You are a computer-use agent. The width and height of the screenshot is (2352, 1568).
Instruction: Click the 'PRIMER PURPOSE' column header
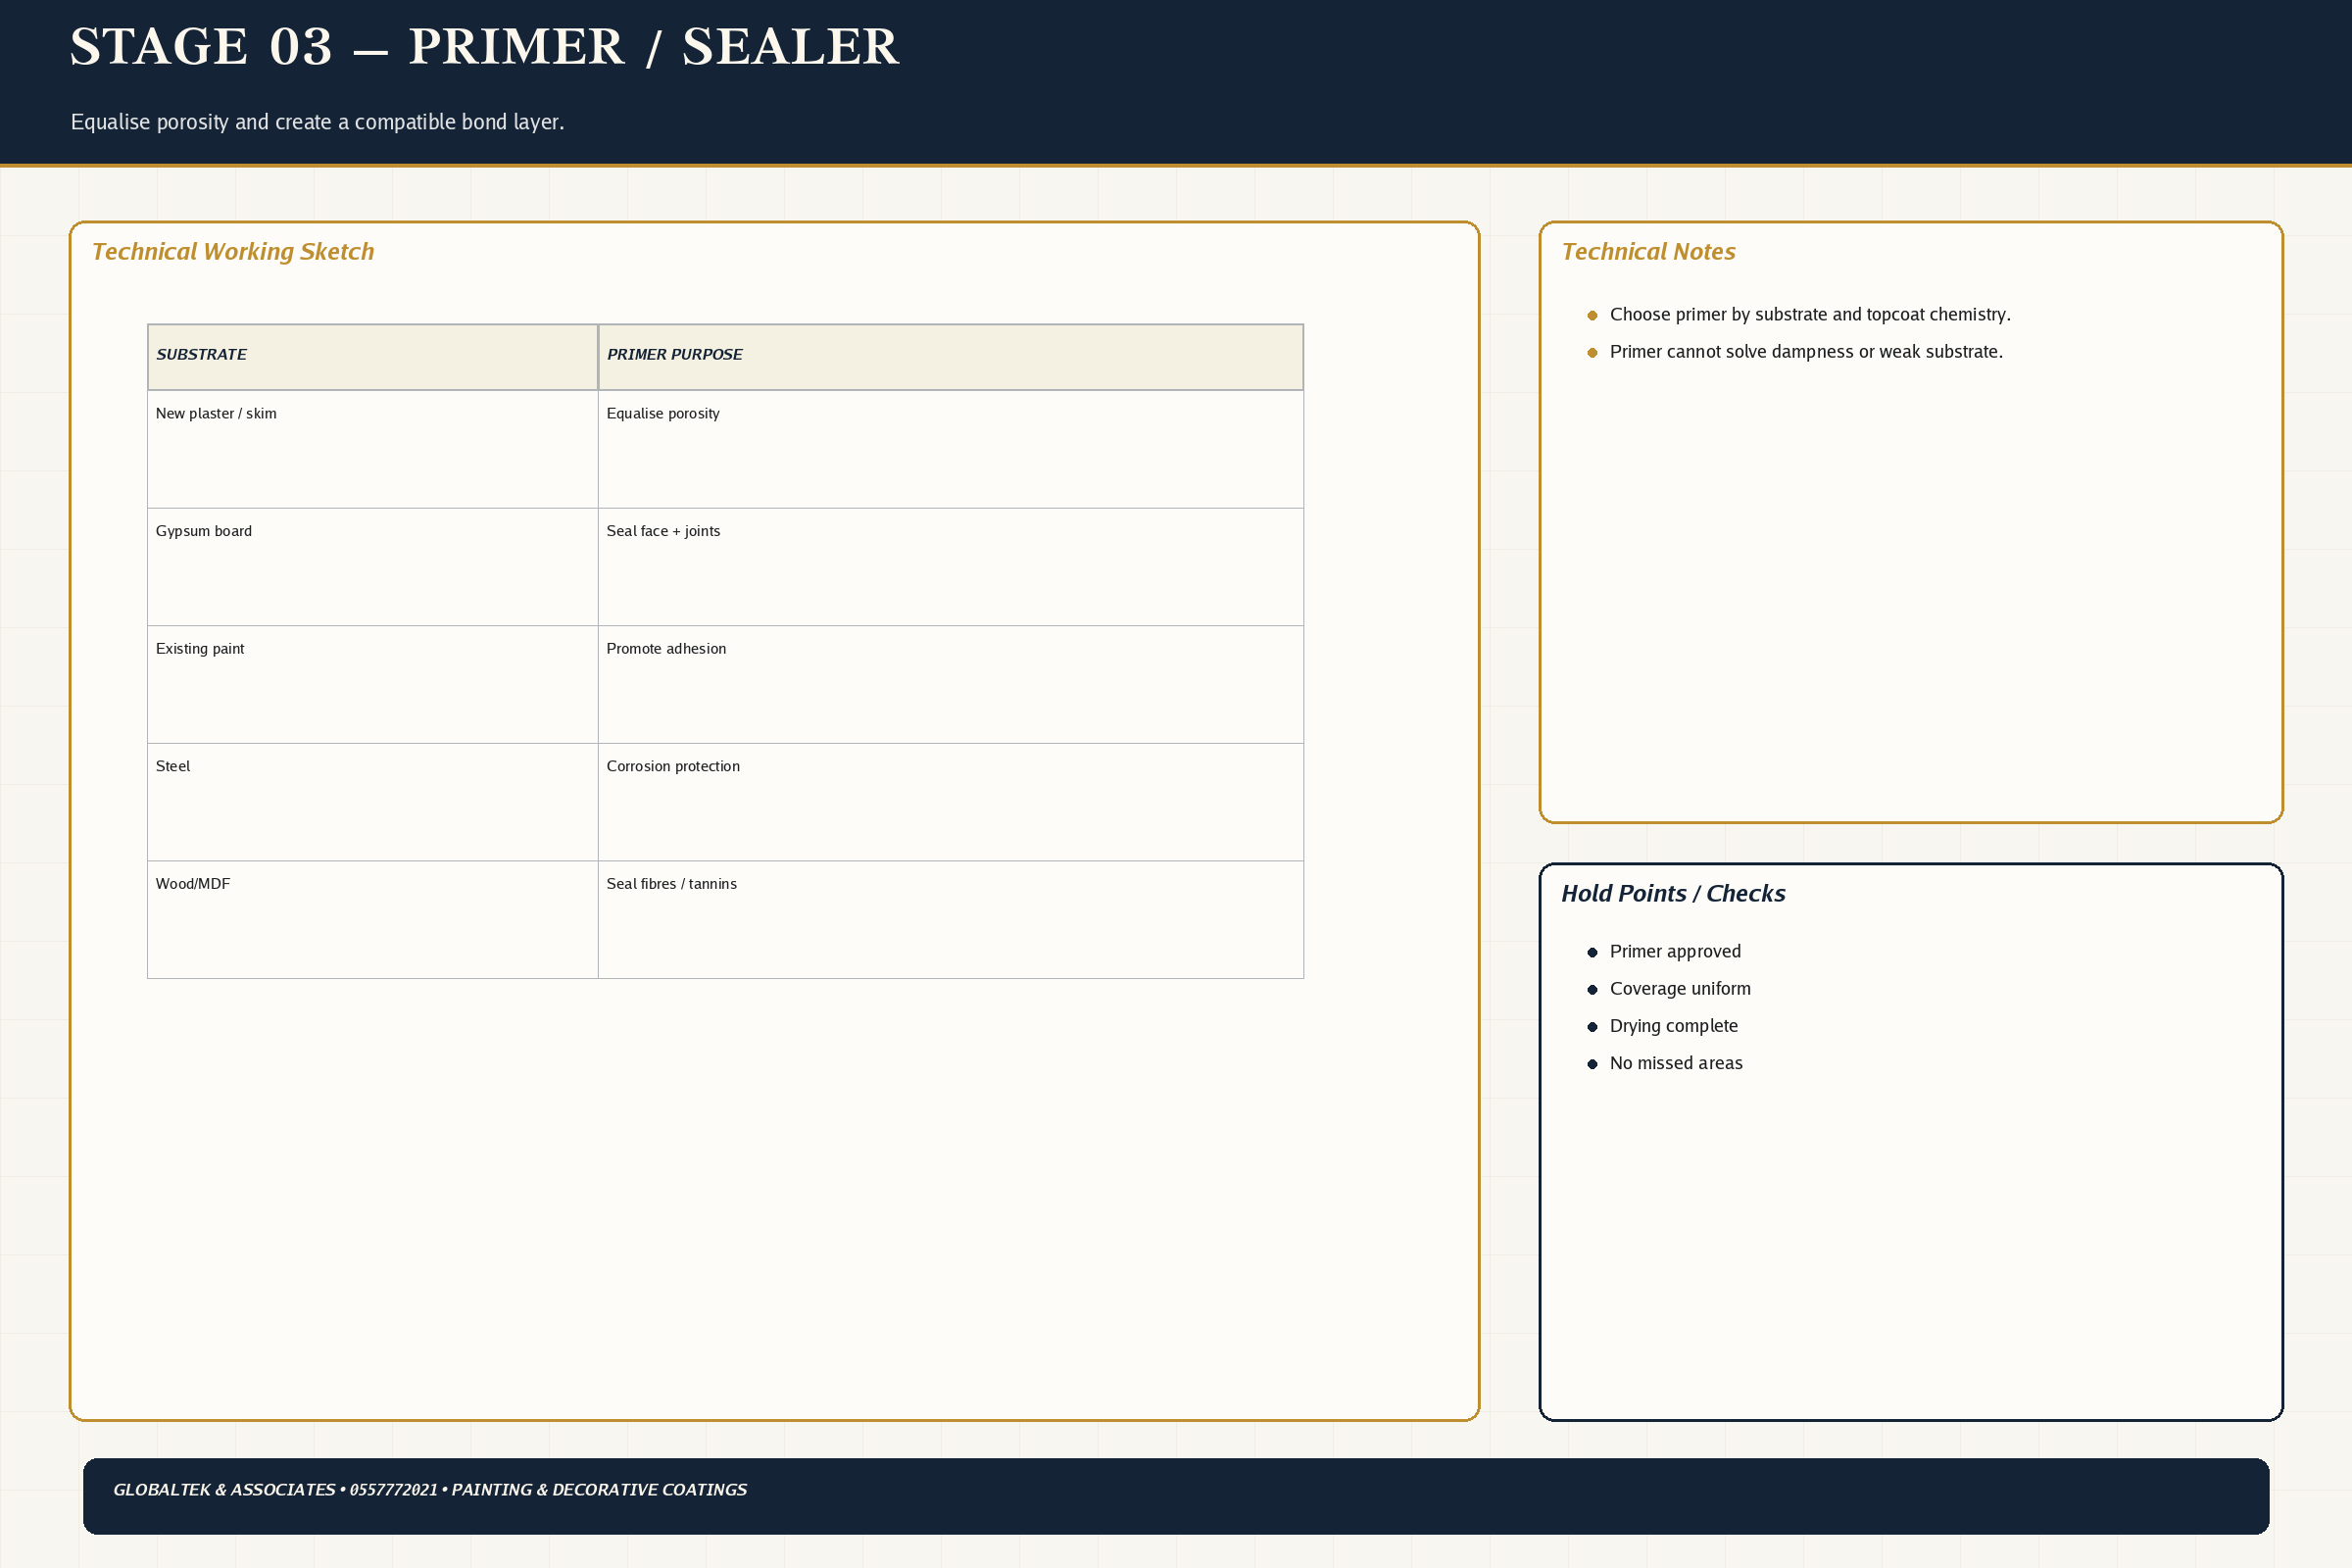951,357
